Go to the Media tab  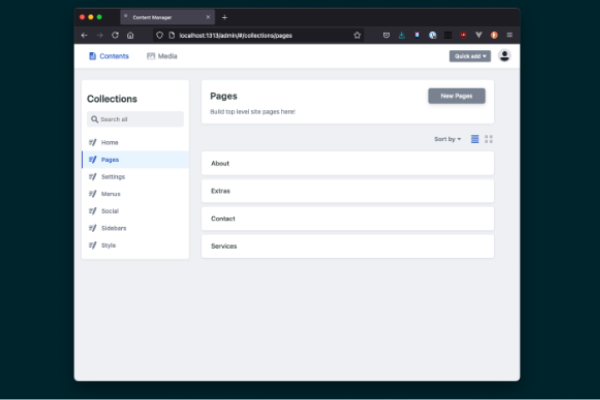coord(162,56)
